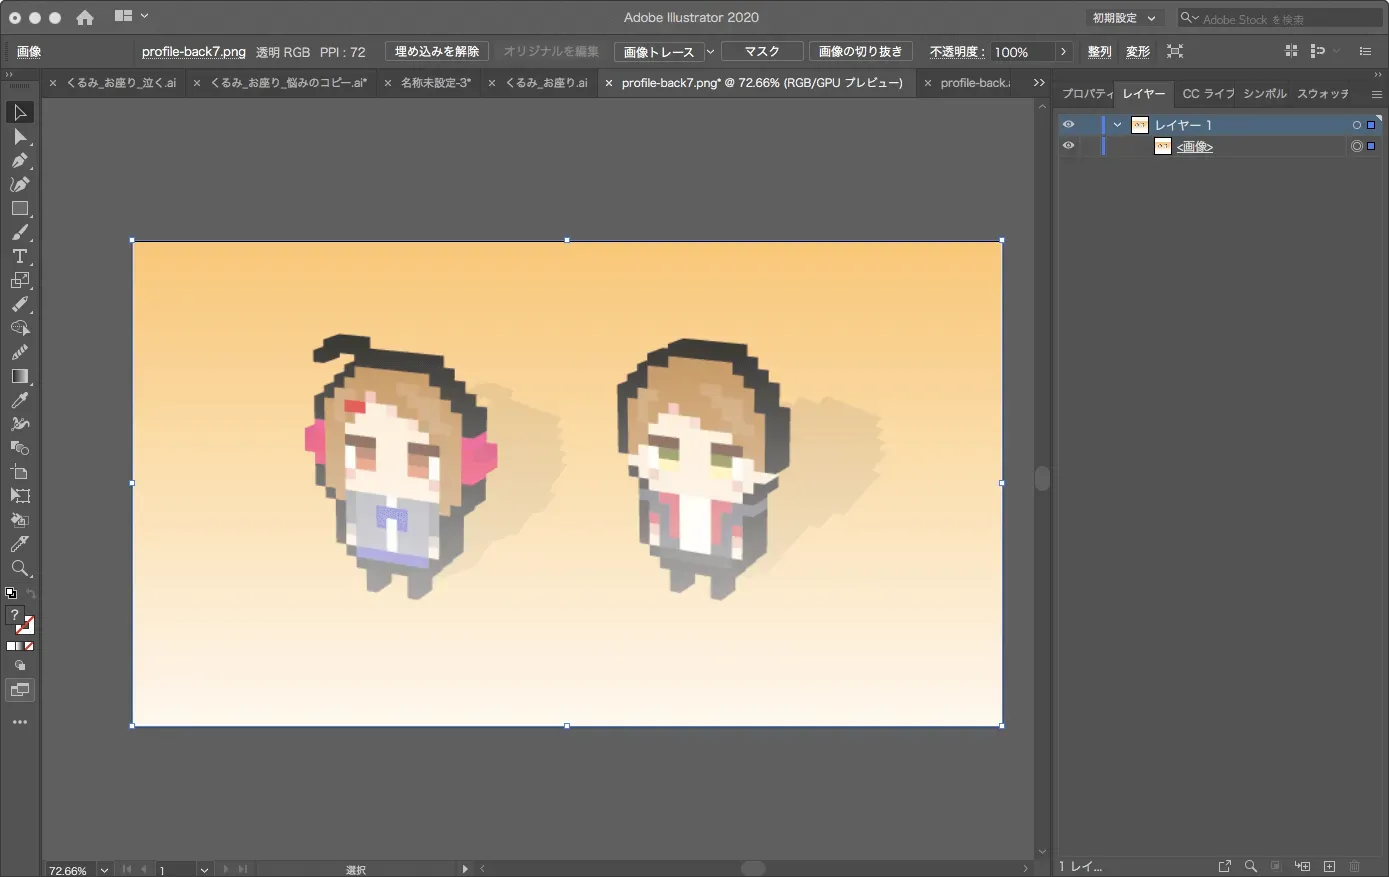Expand the opacity value arrow

[x=1063, y=52]
